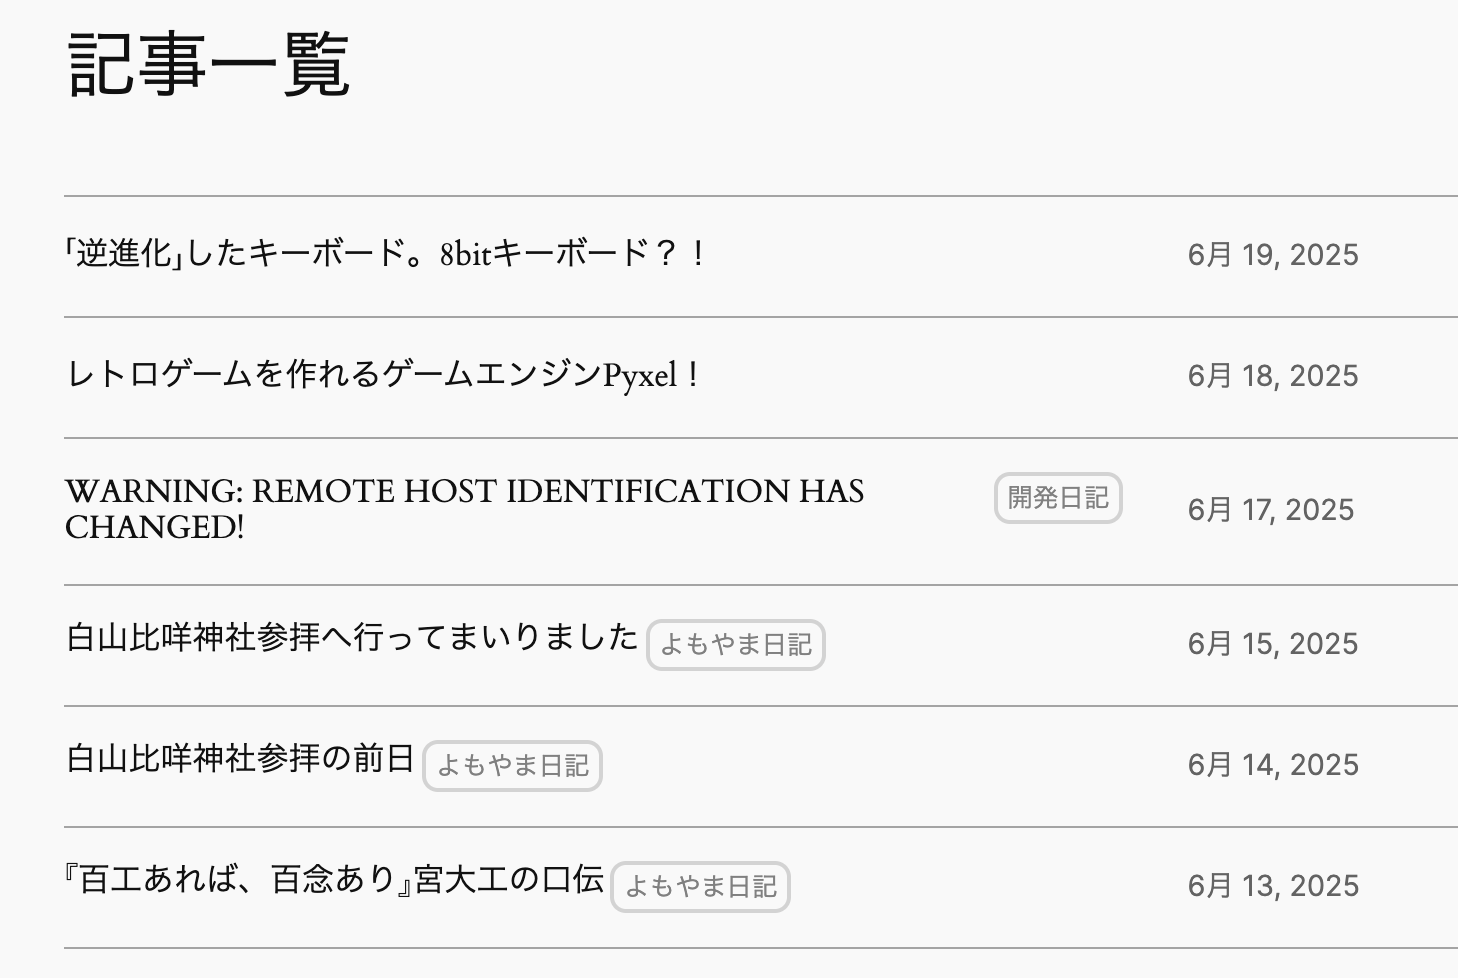This screenshot has height=978, width=1458.
Task: Select よもやま日記 tag beside 参拝へ行ってまいりました
Action: pyautogui.click(x=736, y=645)
